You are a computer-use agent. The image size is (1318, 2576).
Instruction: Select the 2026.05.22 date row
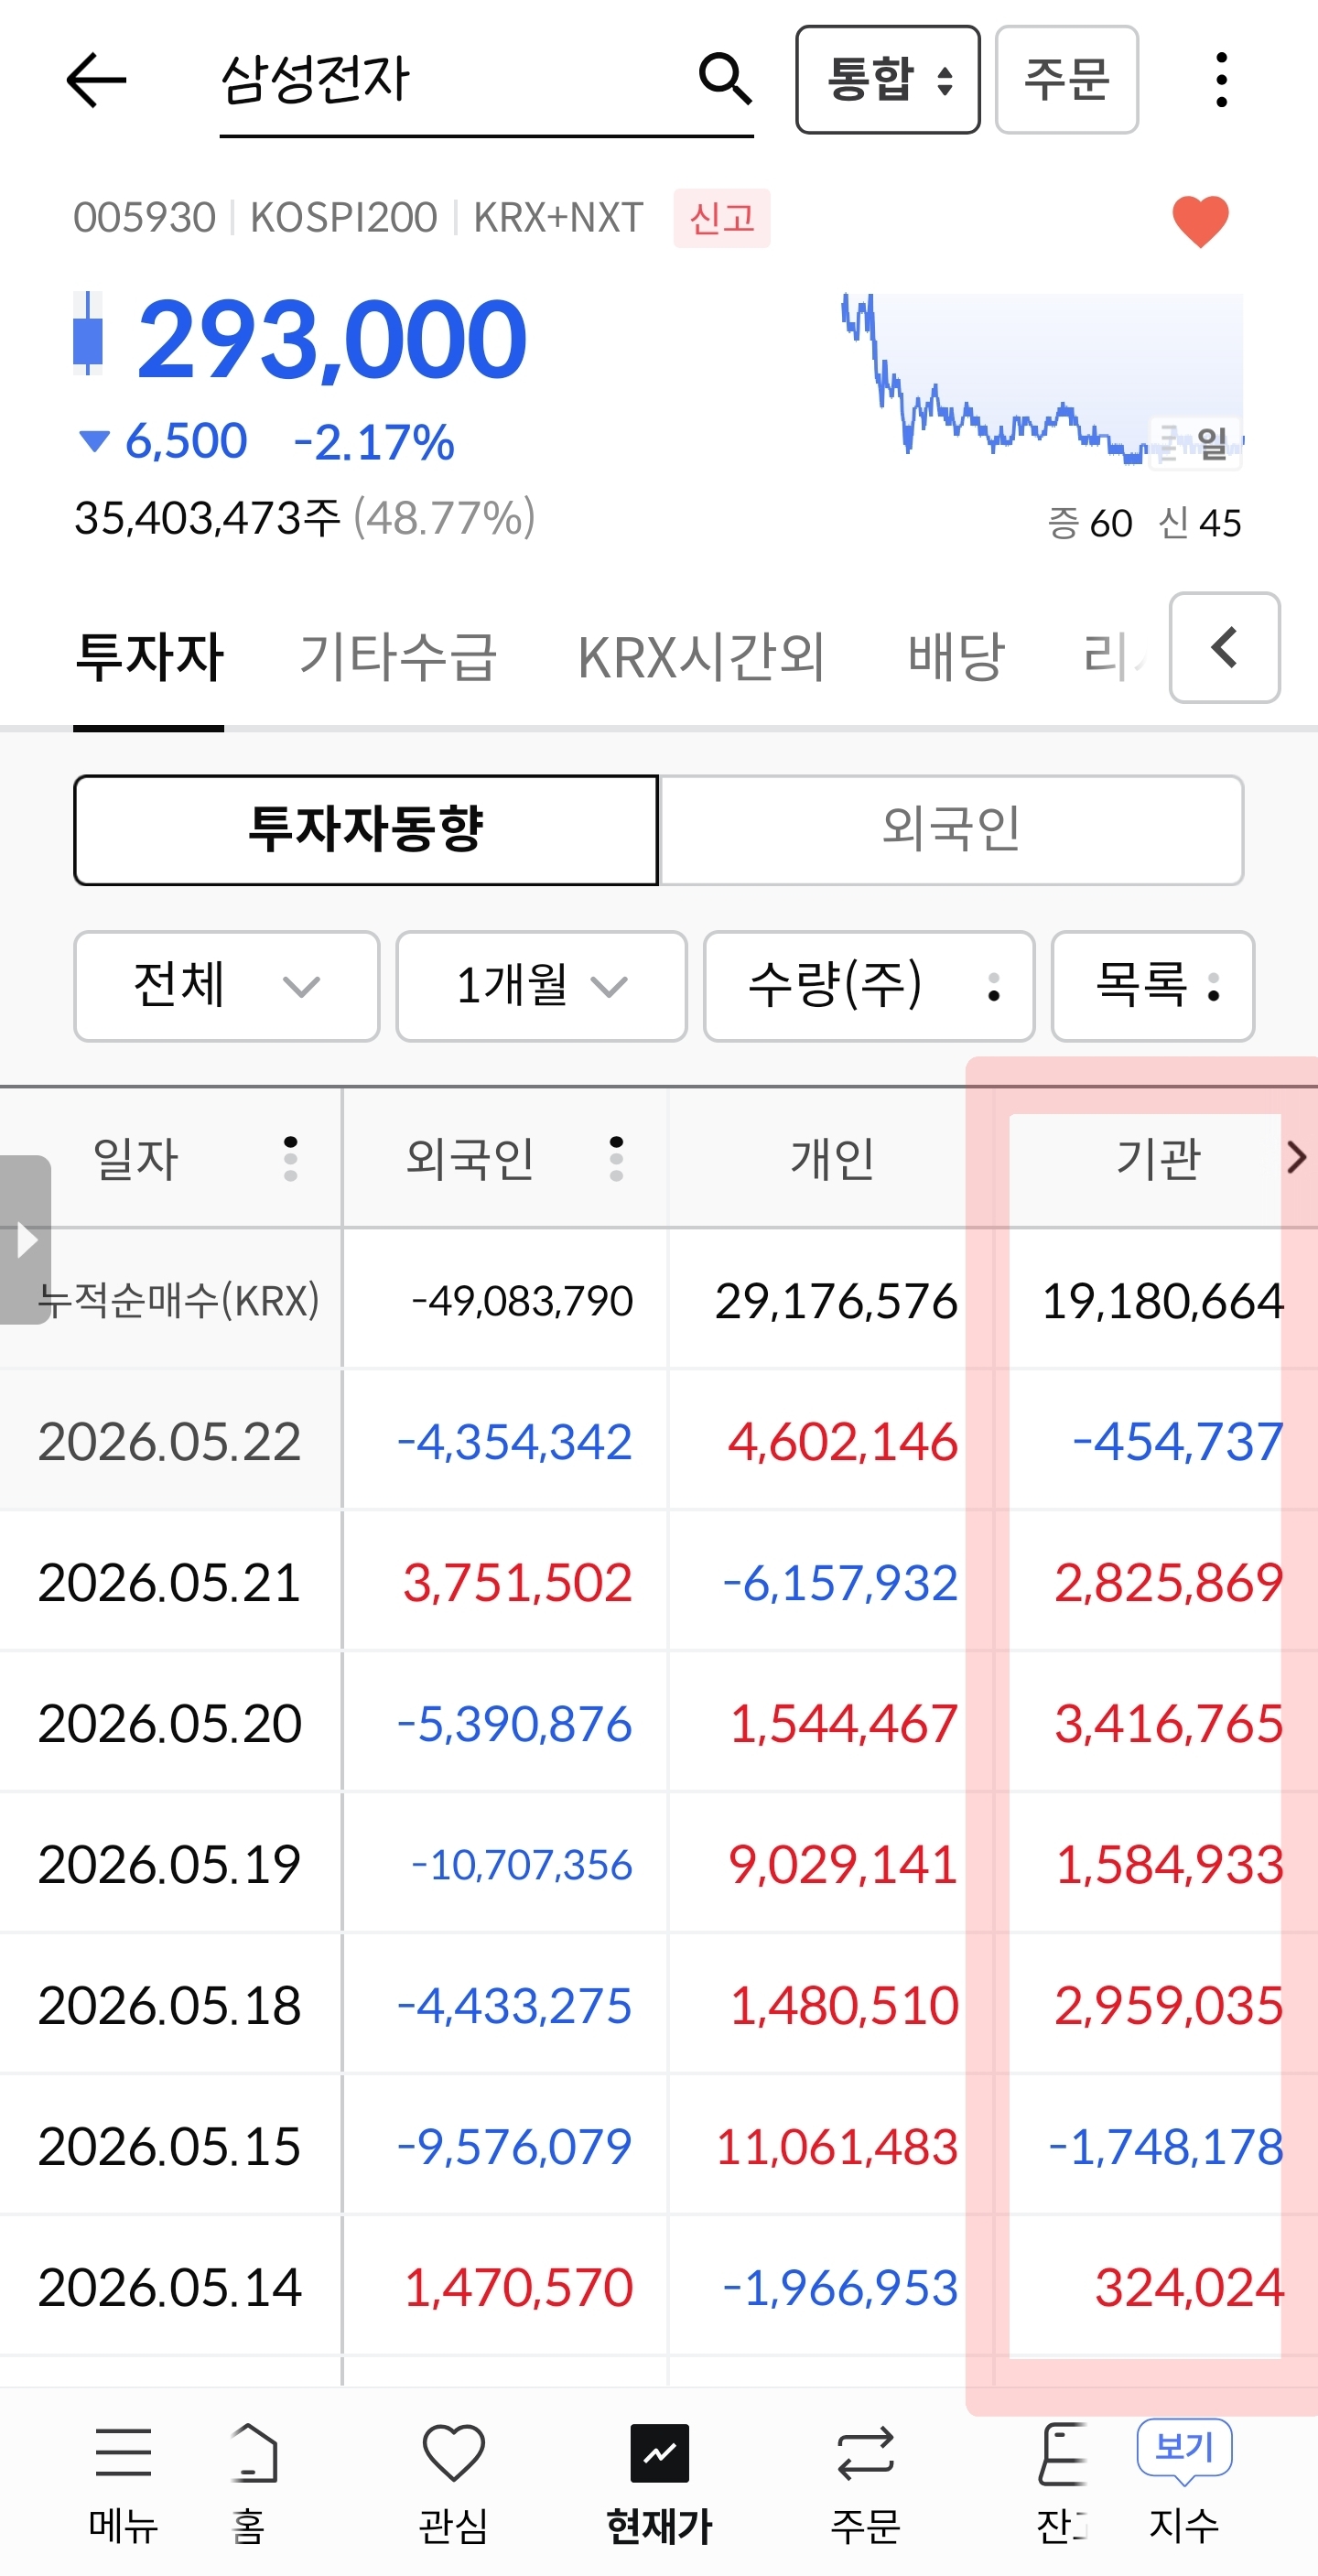(169, 1441)
